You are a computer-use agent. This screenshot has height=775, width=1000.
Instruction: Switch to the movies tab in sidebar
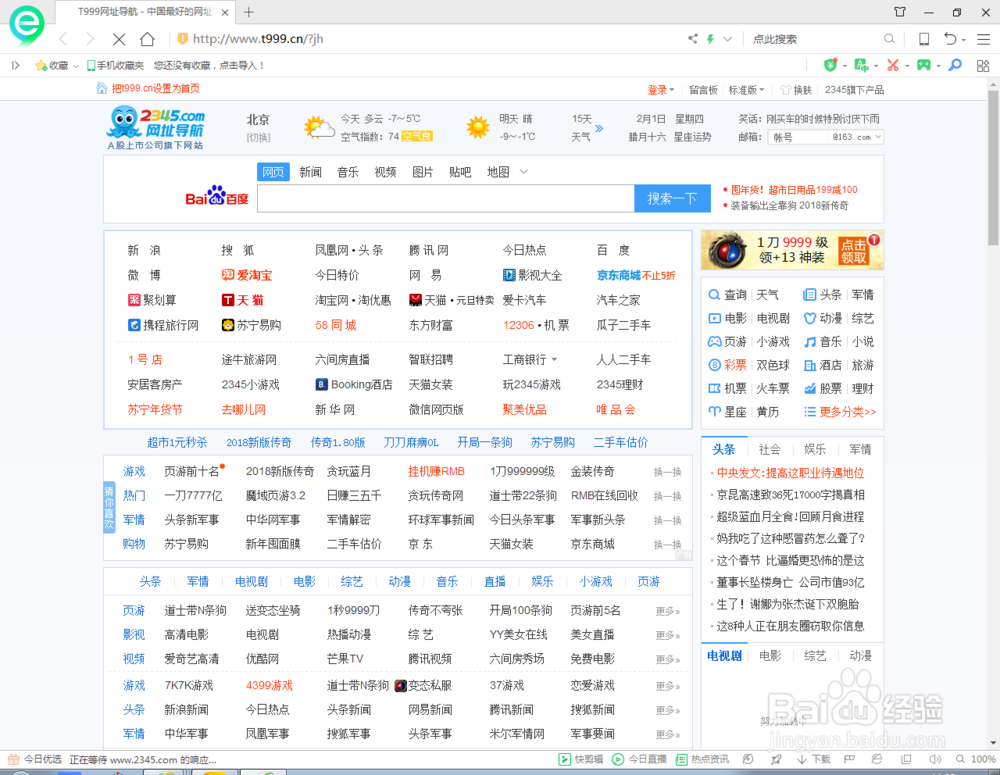[x=770, y=656]
